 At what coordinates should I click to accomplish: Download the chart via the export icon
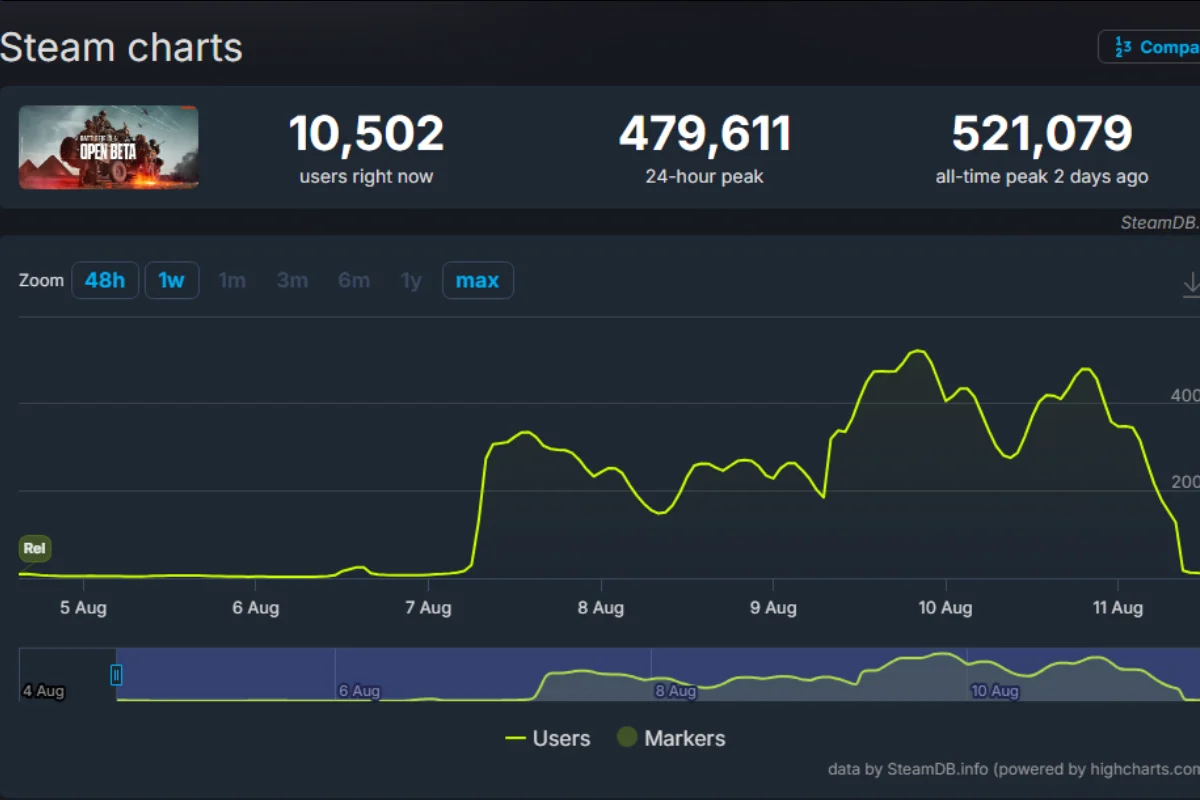pos(1191,285)
